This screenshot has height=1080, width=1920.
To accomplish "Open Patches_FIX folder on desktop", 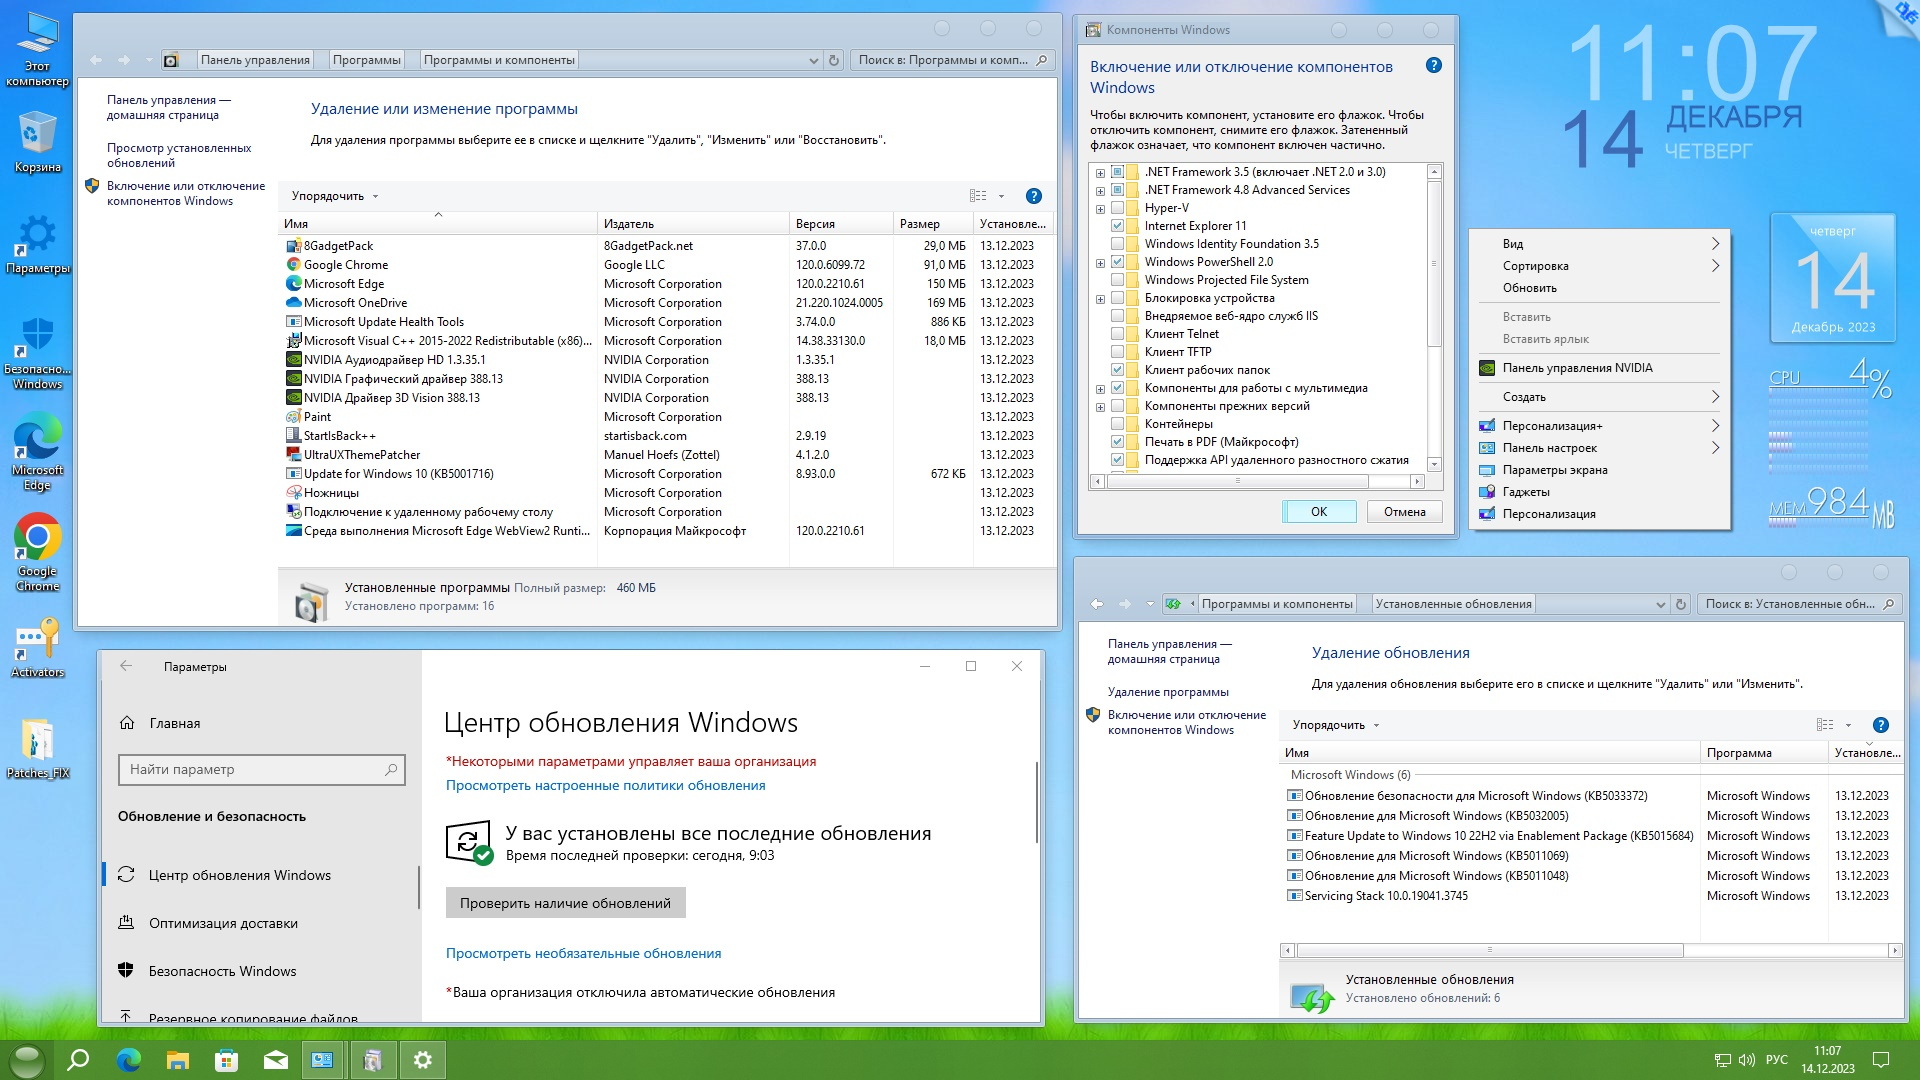I will pyautogui.click(x=37, y=748).
